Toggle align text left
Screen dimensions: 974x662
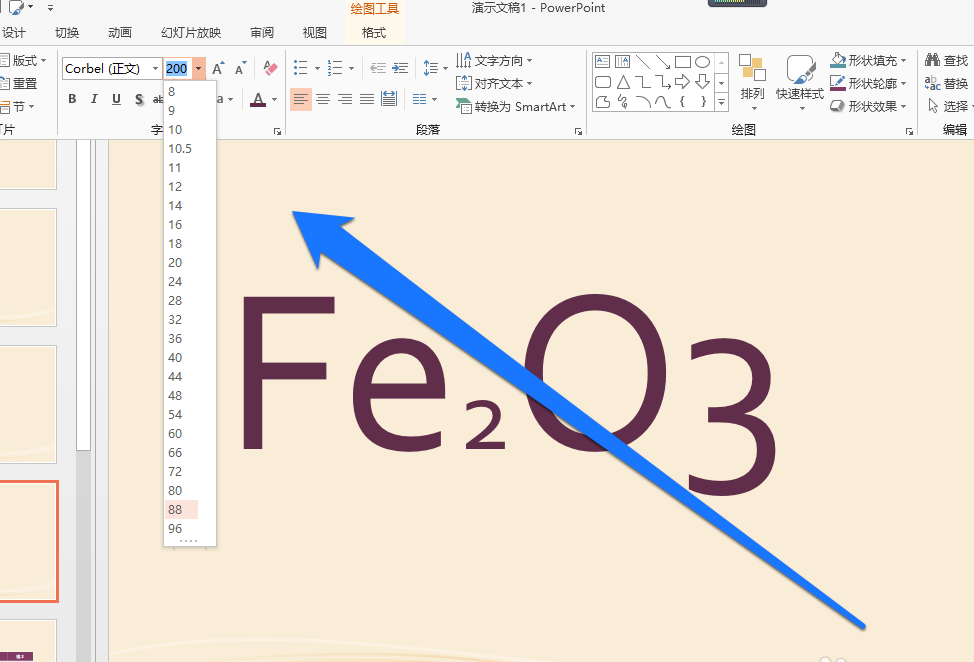coord(301,99)
